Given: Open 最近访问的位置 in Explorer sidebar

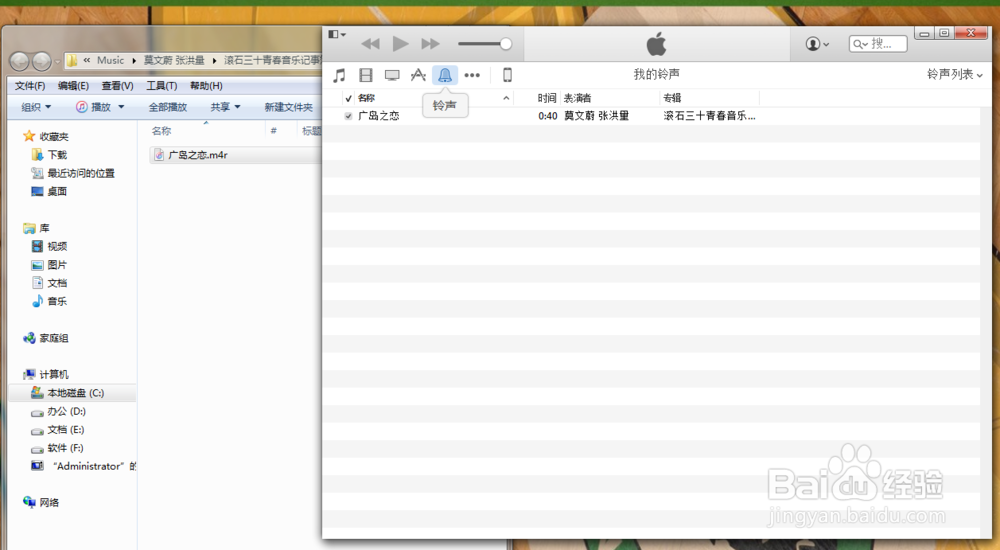Looking at the screenshot, I should point(73,174).
